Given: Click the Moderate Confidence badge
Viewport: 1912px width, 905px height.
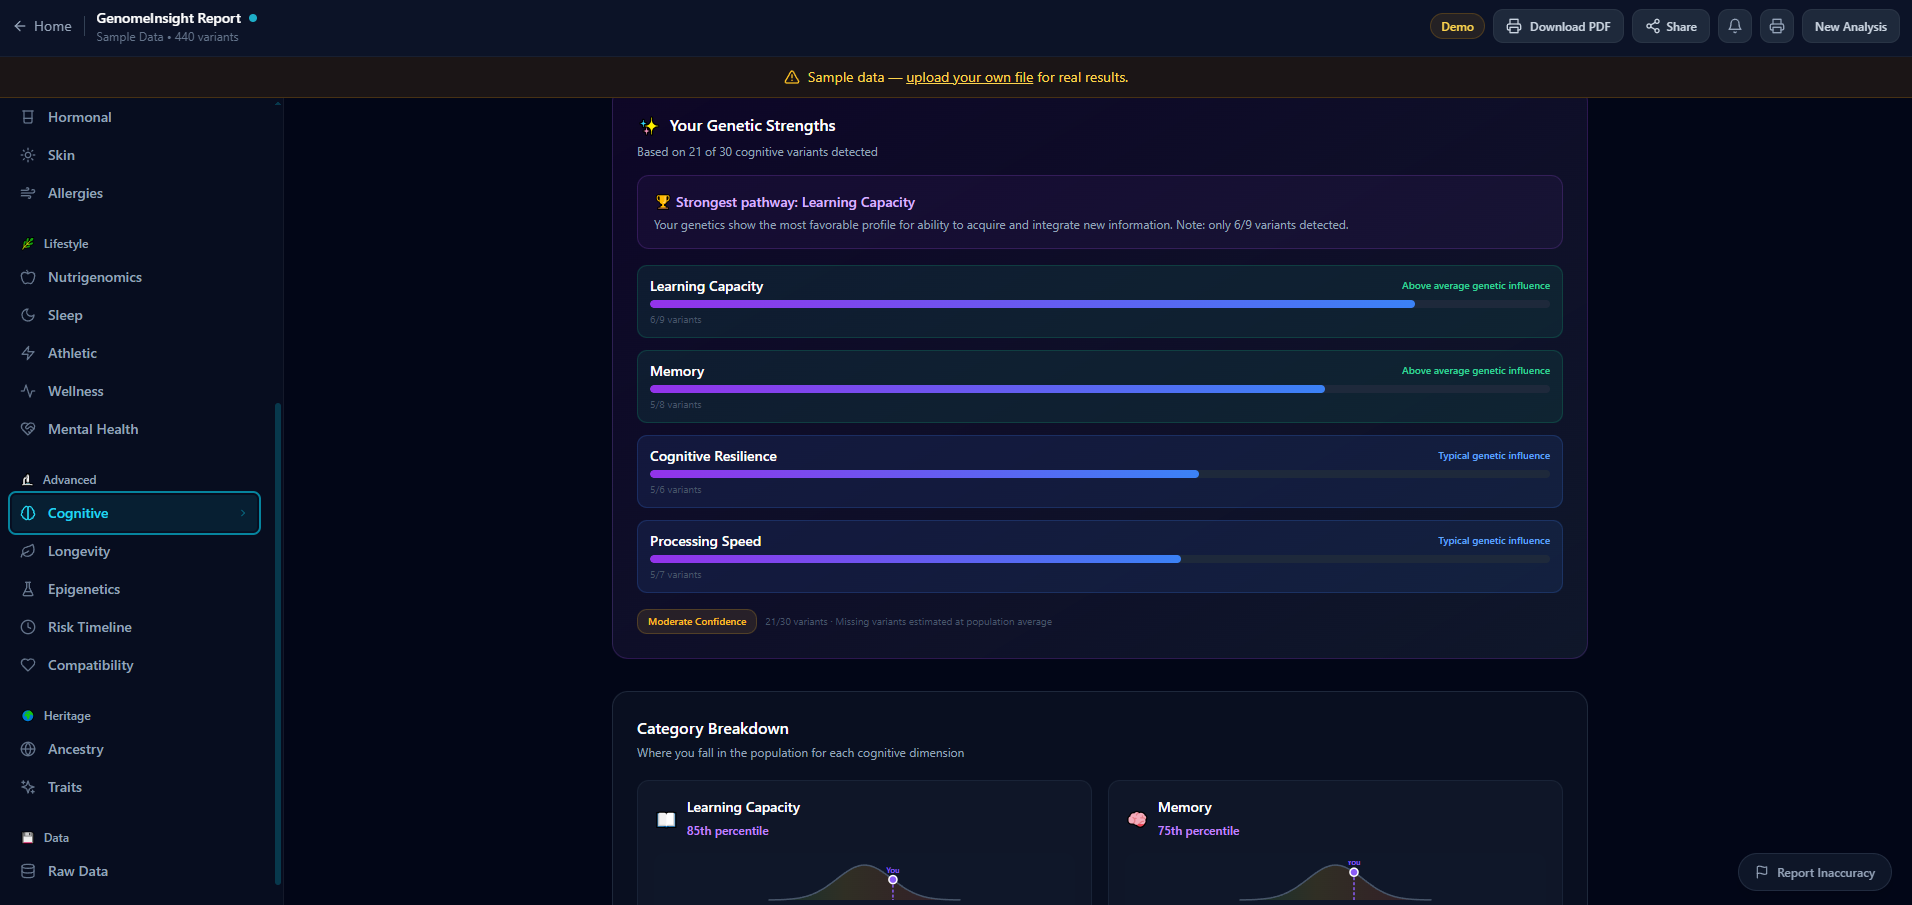Looking at the screenshot, I should [697, 621].
